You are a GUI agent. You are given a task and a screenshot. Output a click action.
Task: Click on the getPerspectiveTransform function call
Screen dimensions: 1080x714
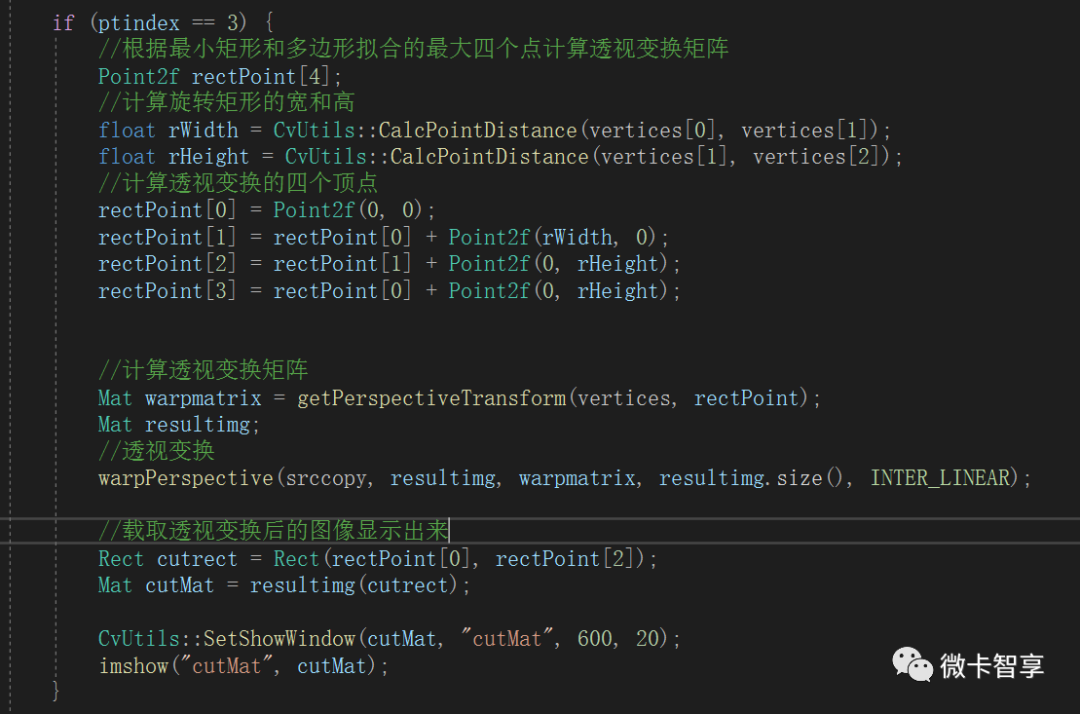(x=431, y=398)
